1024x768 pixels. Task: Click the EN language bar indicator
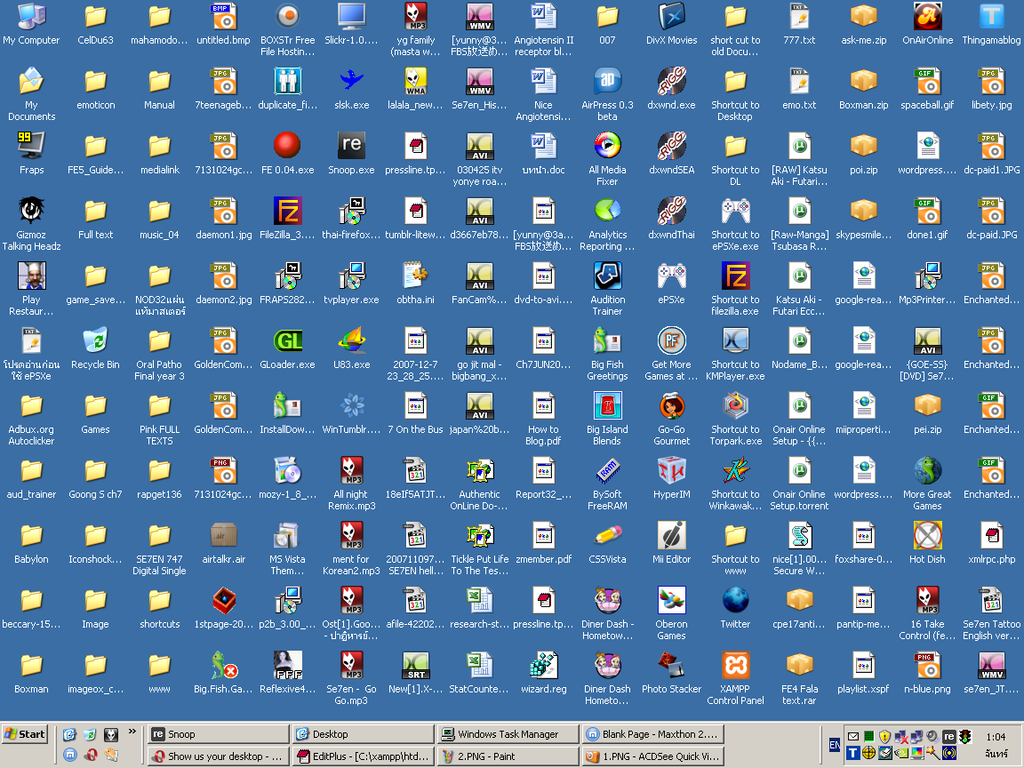pos(834,745)
